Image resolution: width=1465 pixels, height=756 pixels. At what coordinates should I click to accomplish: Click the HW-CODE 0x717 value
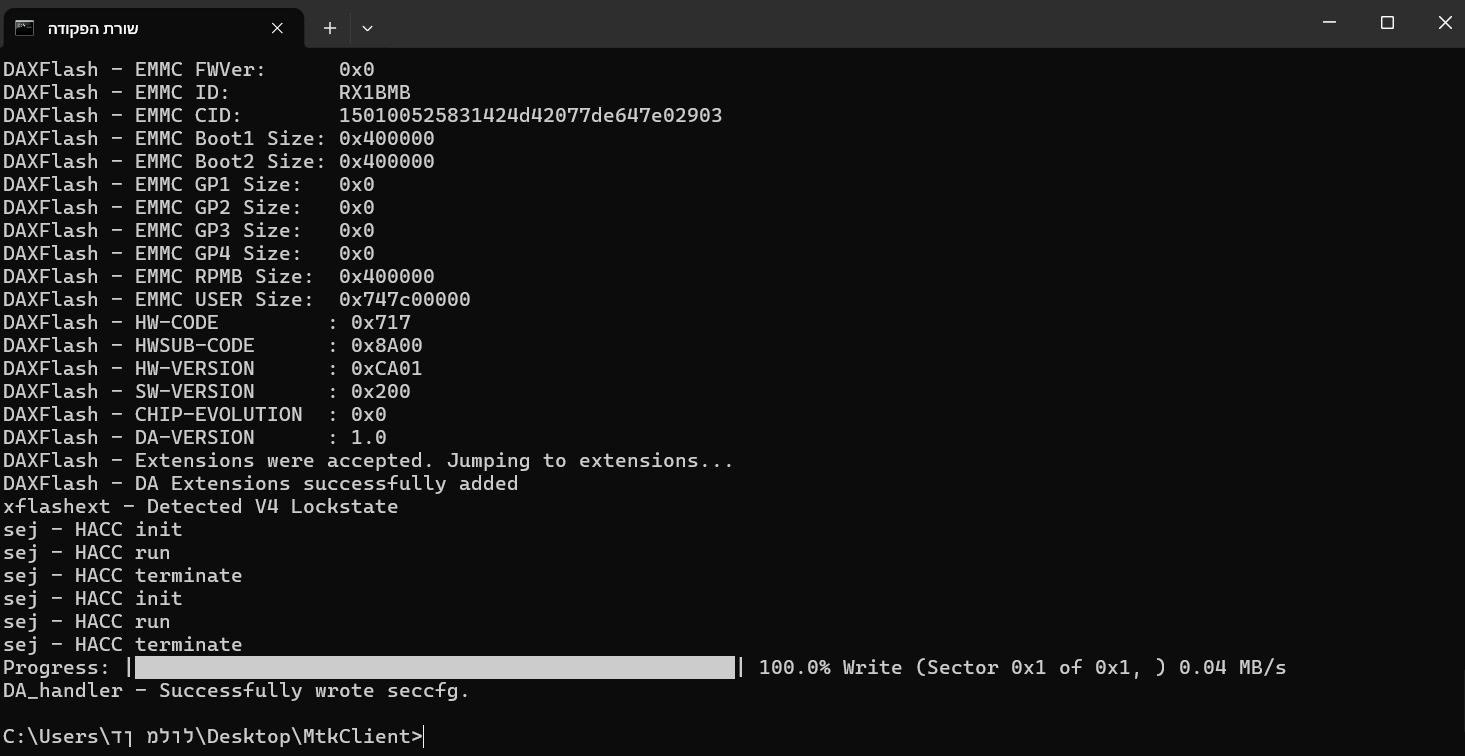point(381,322)
